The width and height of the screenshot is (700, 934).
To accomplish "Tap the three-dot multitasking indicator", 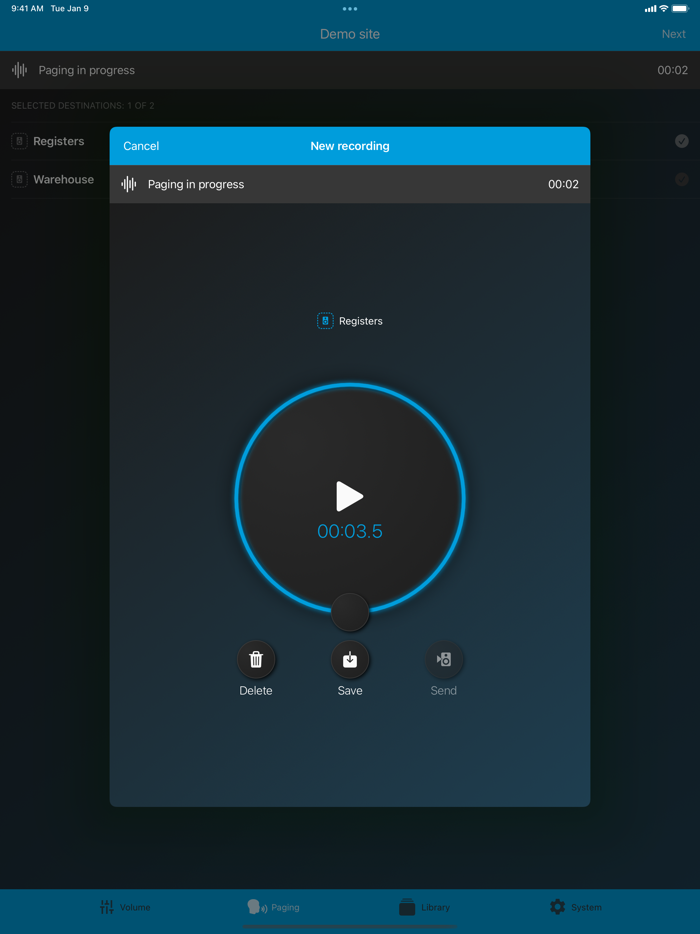I will point(350,9).
